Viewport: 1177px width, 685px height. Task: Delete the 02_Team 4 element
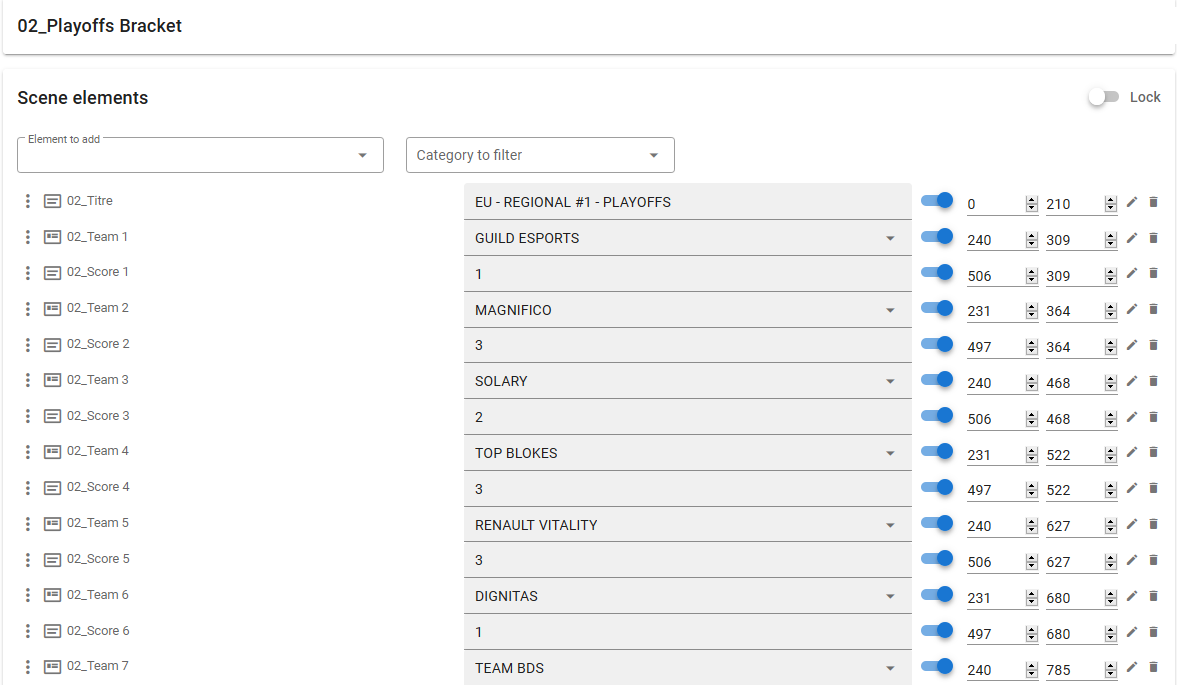(1153, 453)
